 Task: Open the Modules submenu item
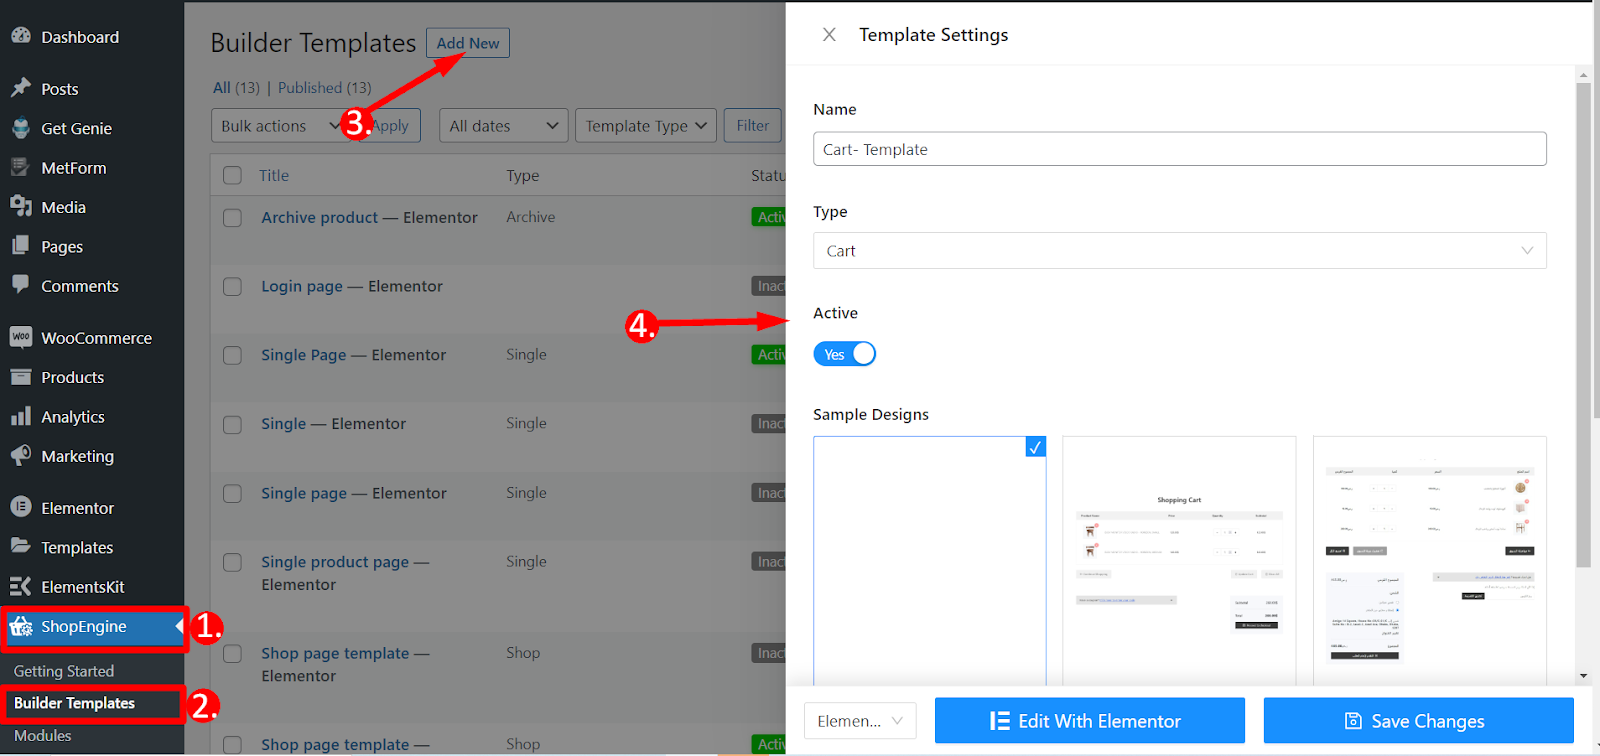43,735
